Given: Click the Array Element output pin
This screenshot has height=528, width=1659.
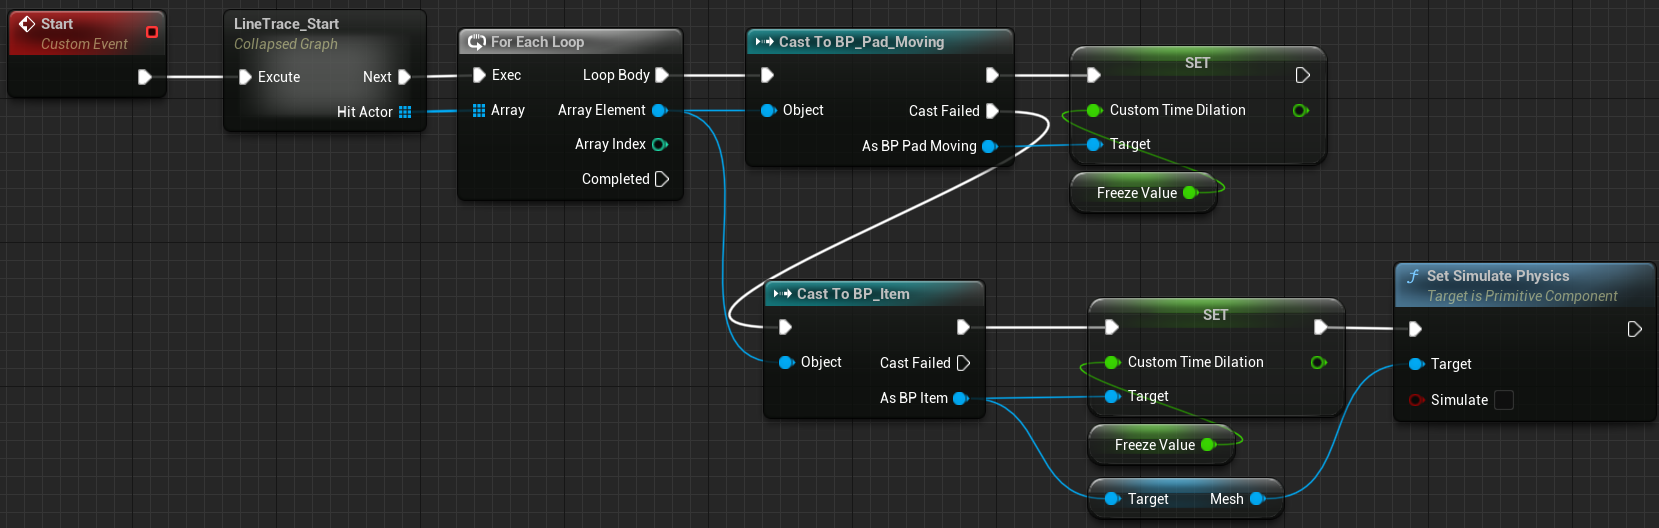Looking at the screenshot, I should pyautogui.click(x=660, y=110).
